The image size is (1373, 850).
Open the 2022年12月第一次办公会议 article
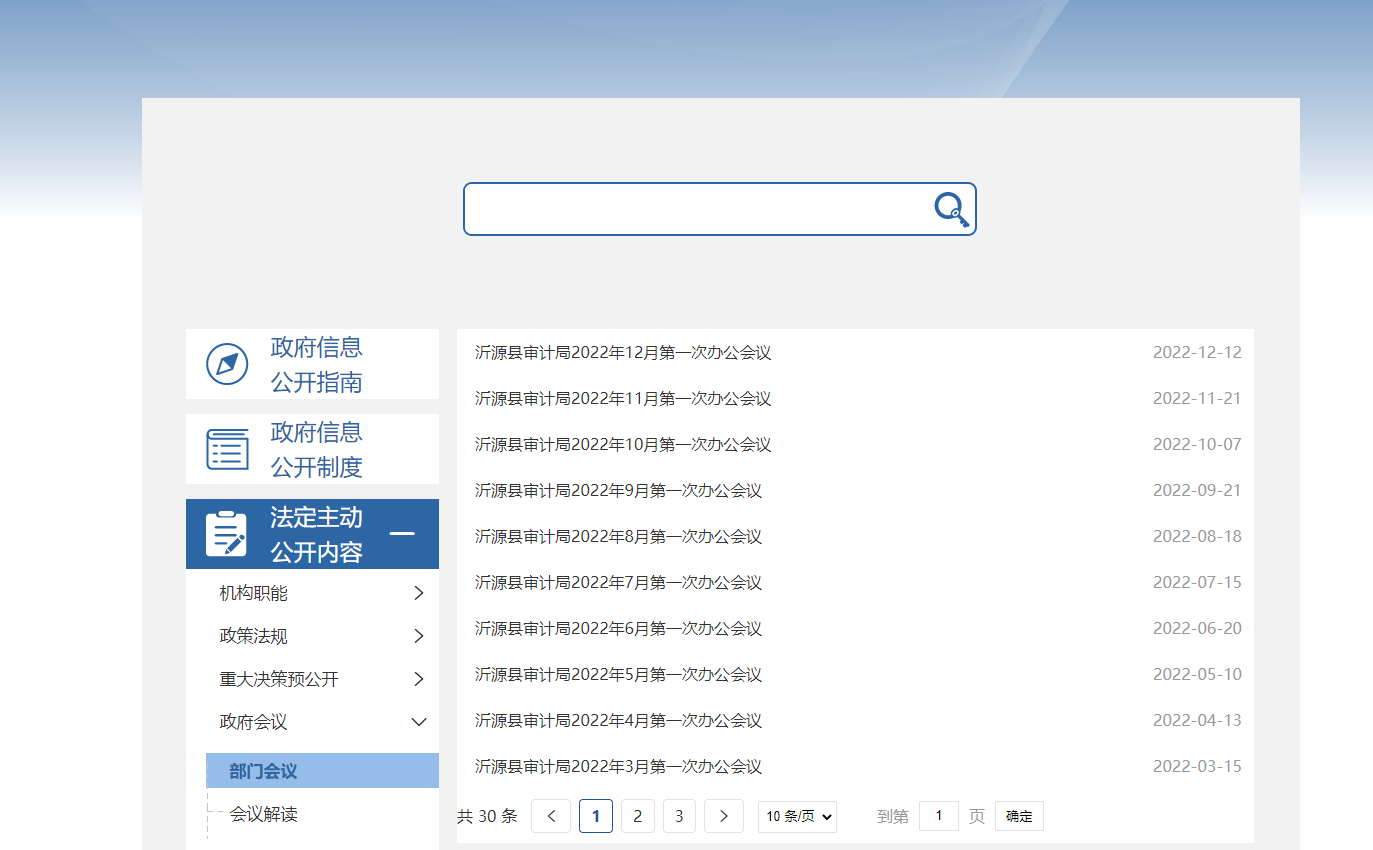[622, 353]
